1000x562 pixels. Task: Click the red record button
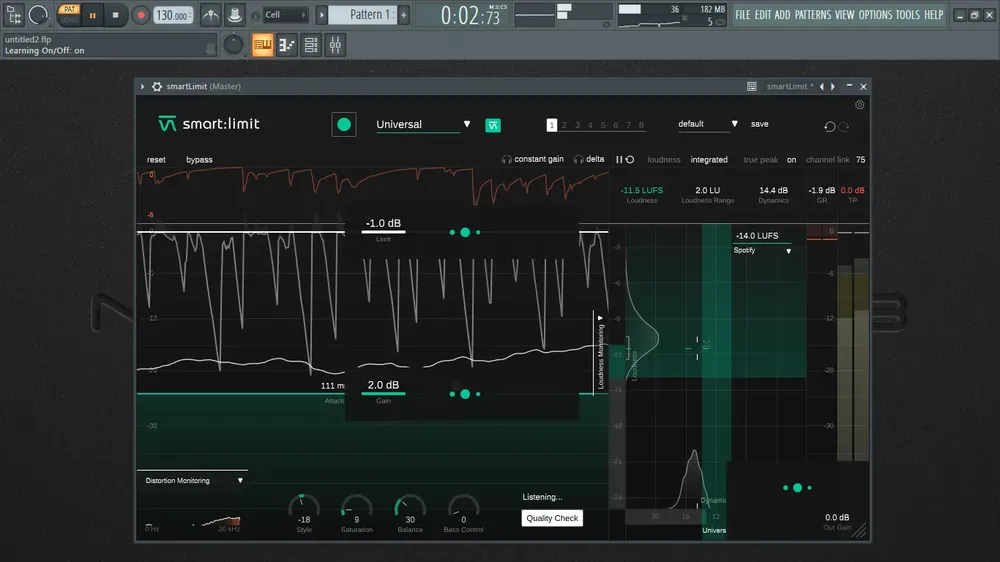[140, 15]
